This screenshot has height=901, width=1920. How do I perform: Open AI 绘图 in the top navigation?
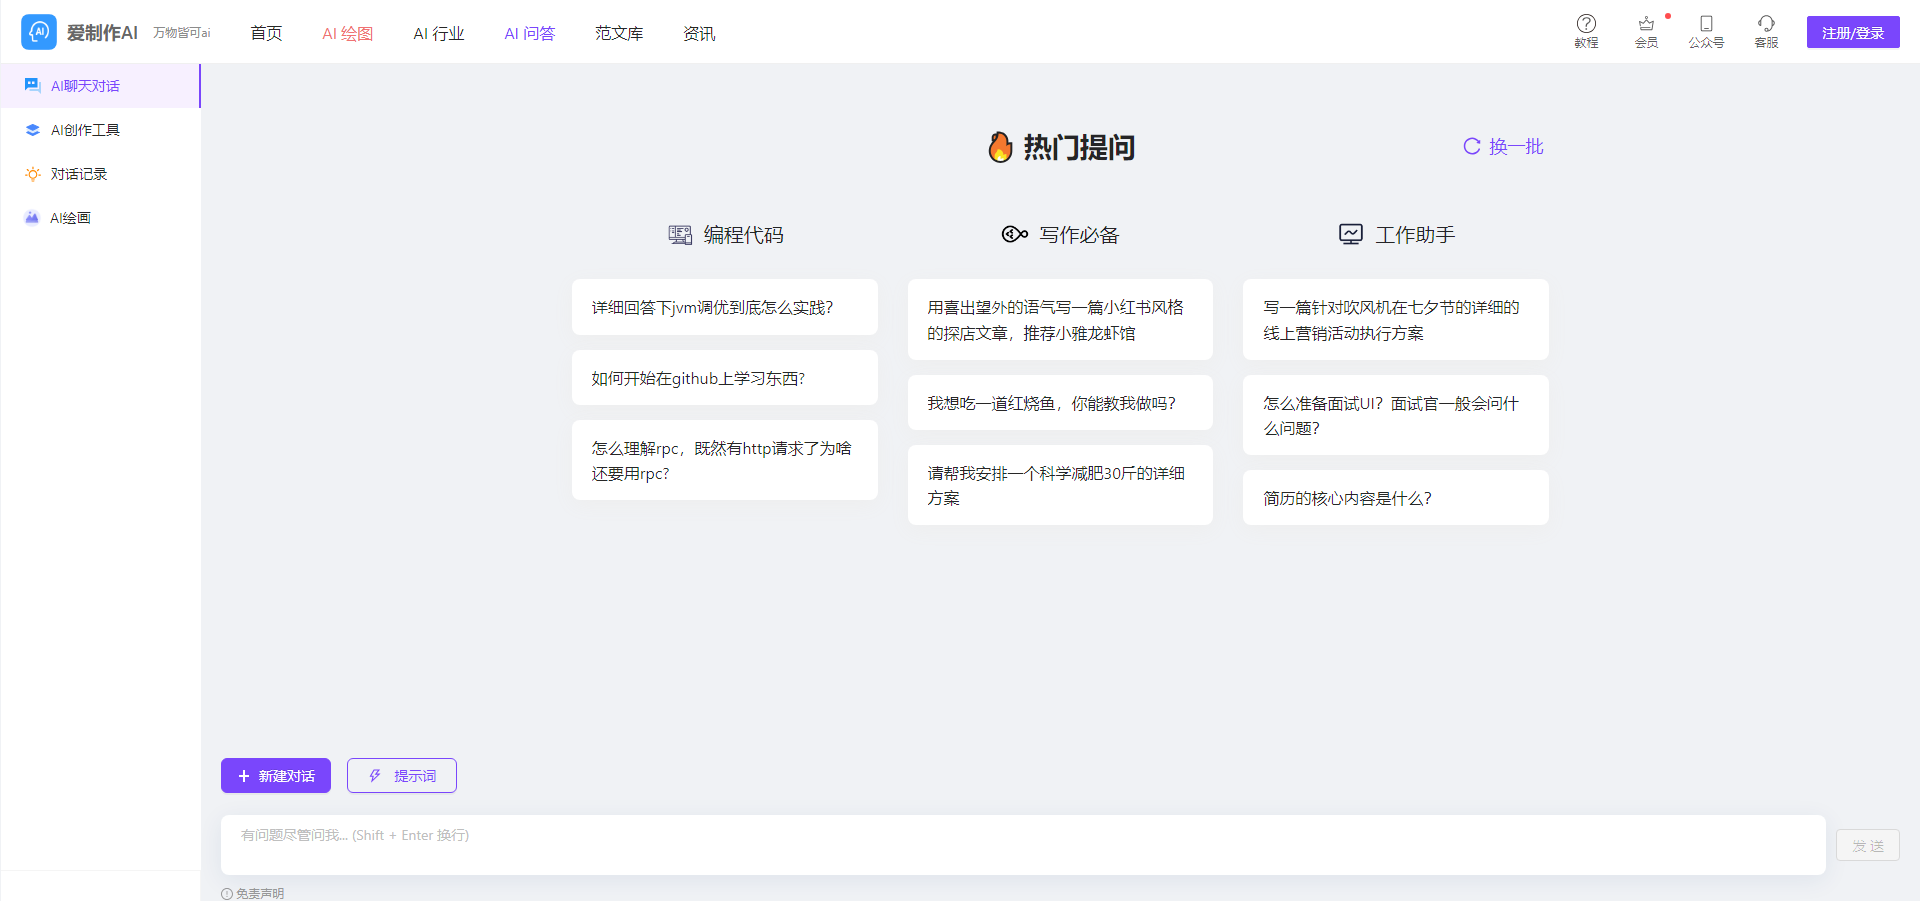[347, 33]
